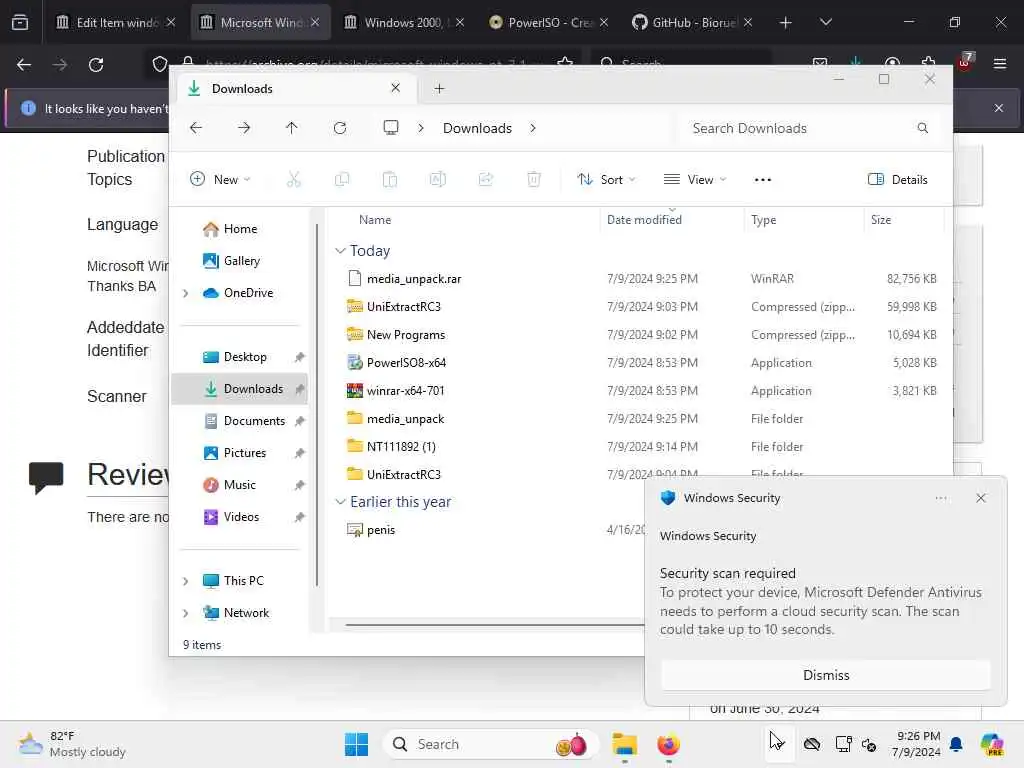Viewport: 1024px width, 768px height.
Task: Expand the This PC tree node
Action: 185,581
